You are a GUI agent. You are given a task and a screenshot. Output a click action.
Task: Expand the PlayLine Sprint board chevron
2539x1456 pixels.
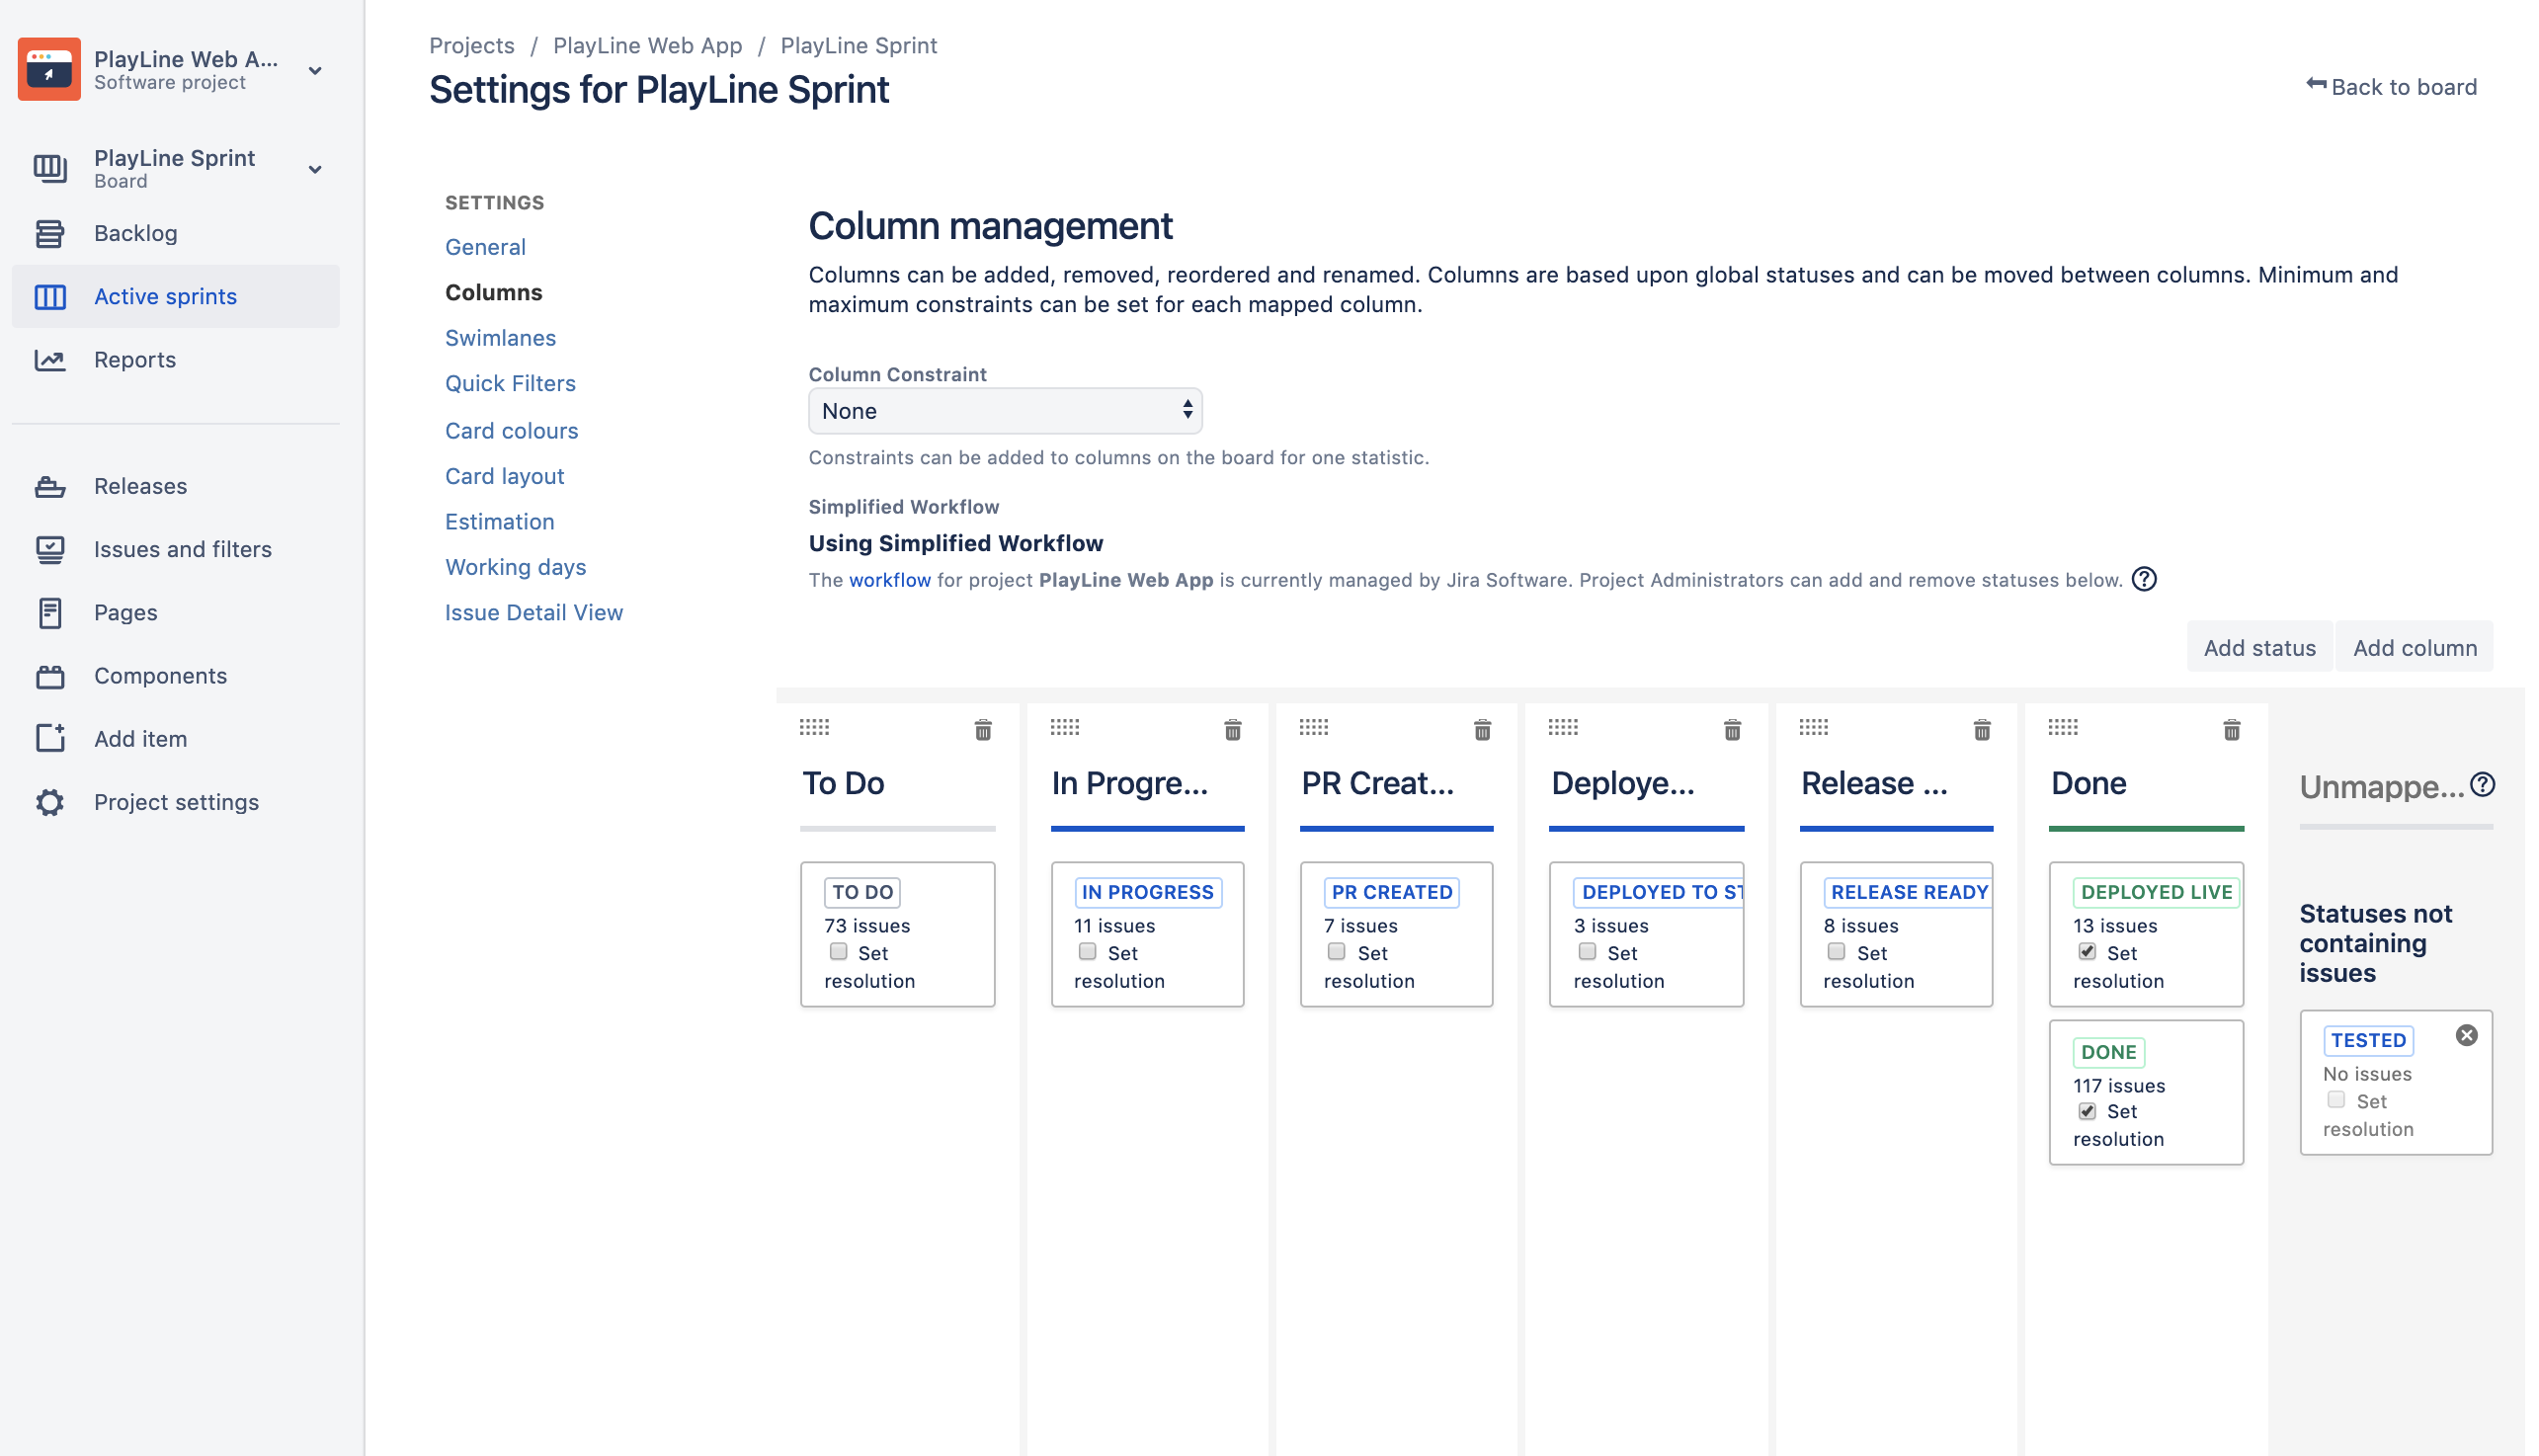tap(315, 169)
